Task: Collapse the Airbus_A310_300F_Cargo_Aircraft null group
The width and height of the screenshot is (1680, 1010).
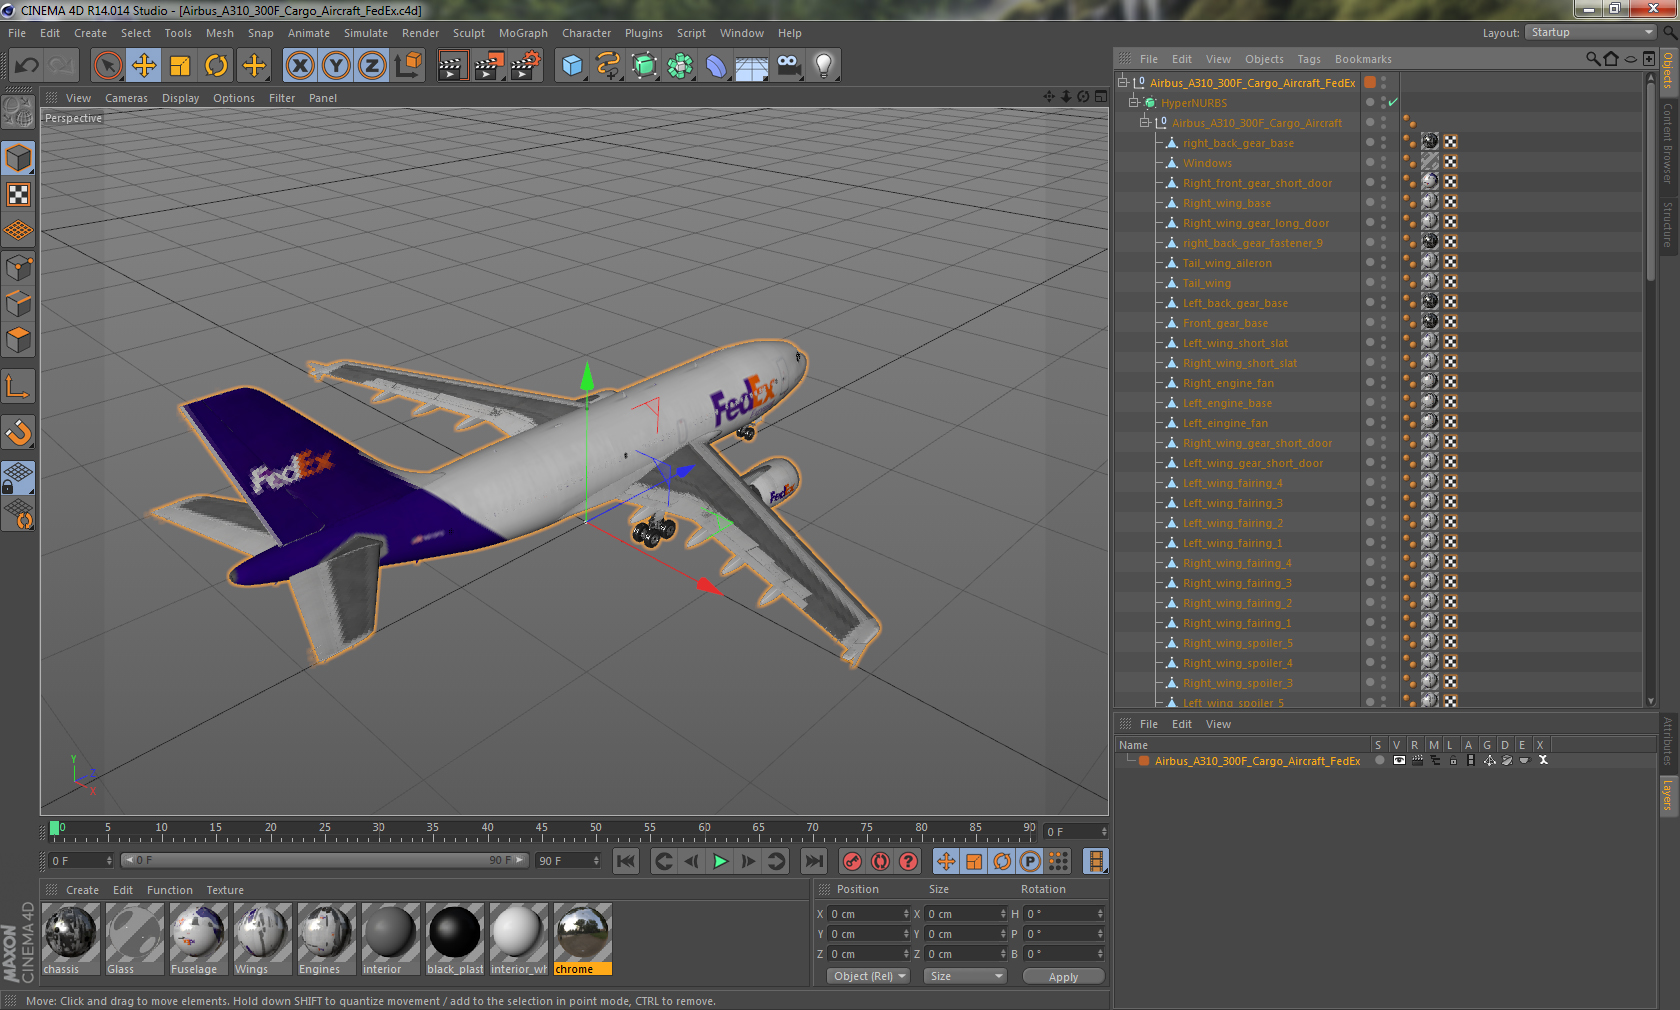Action: click(x=1145, y=122)
